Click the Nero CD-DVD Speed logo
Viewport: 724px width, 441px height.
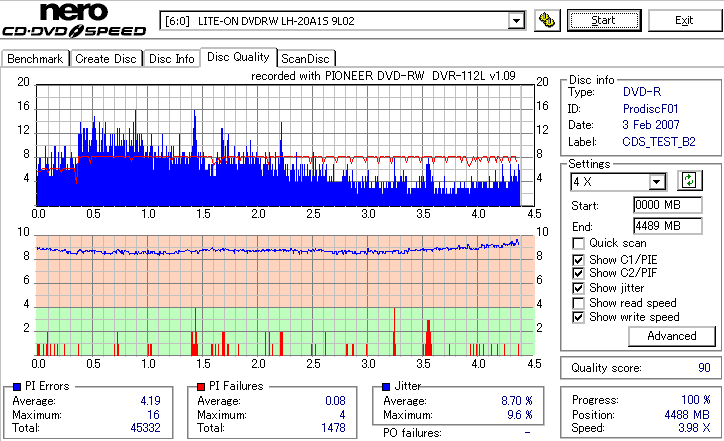tap(74, 20)
